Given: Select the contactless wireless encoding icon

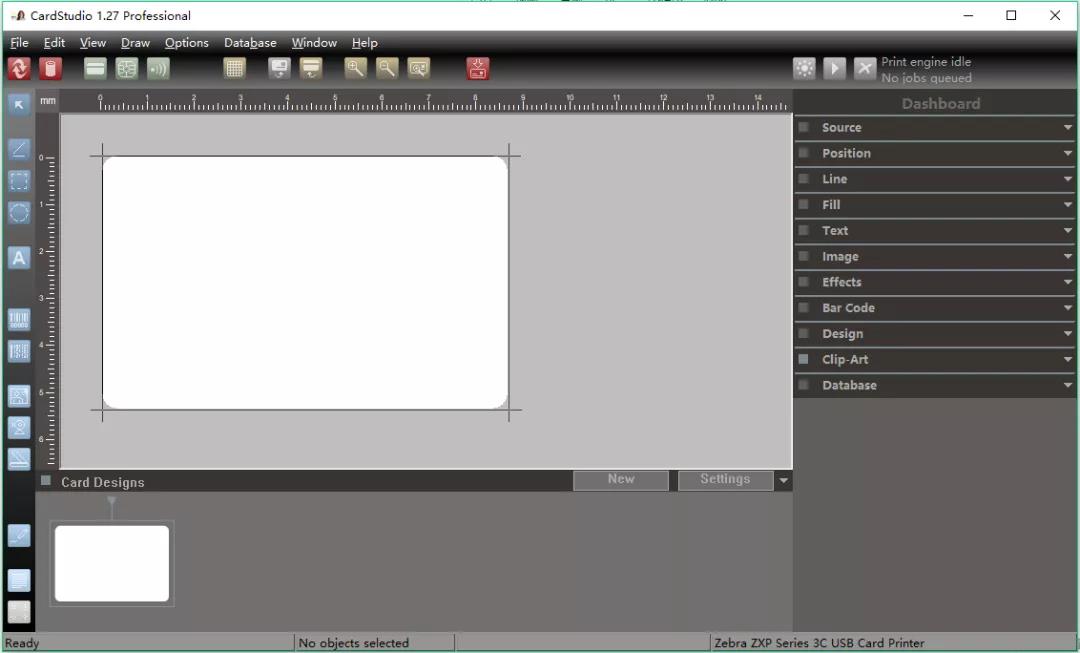Looking at the screenshot, I should click(x=158, y=68).
